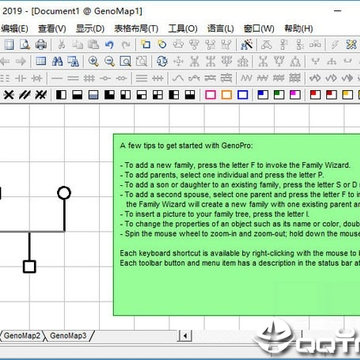Viewport: 360px width, 360px height.
Task: Select the zigzag conflict line icon
Action: [247, 78]
